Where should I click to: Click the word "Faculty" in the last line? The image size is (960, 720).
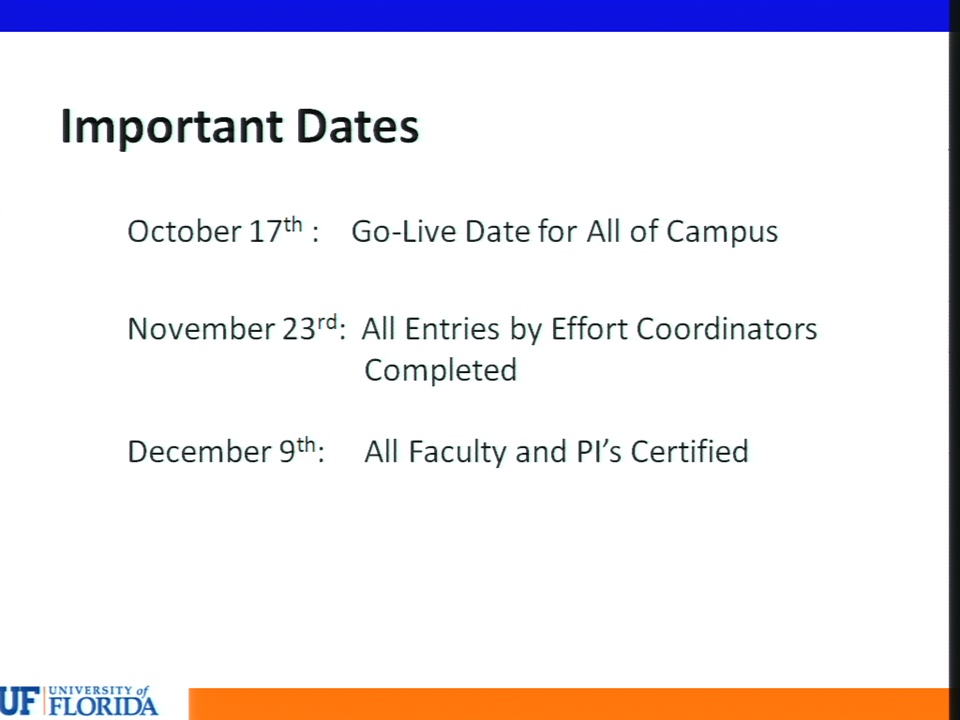tap(457, 452)
